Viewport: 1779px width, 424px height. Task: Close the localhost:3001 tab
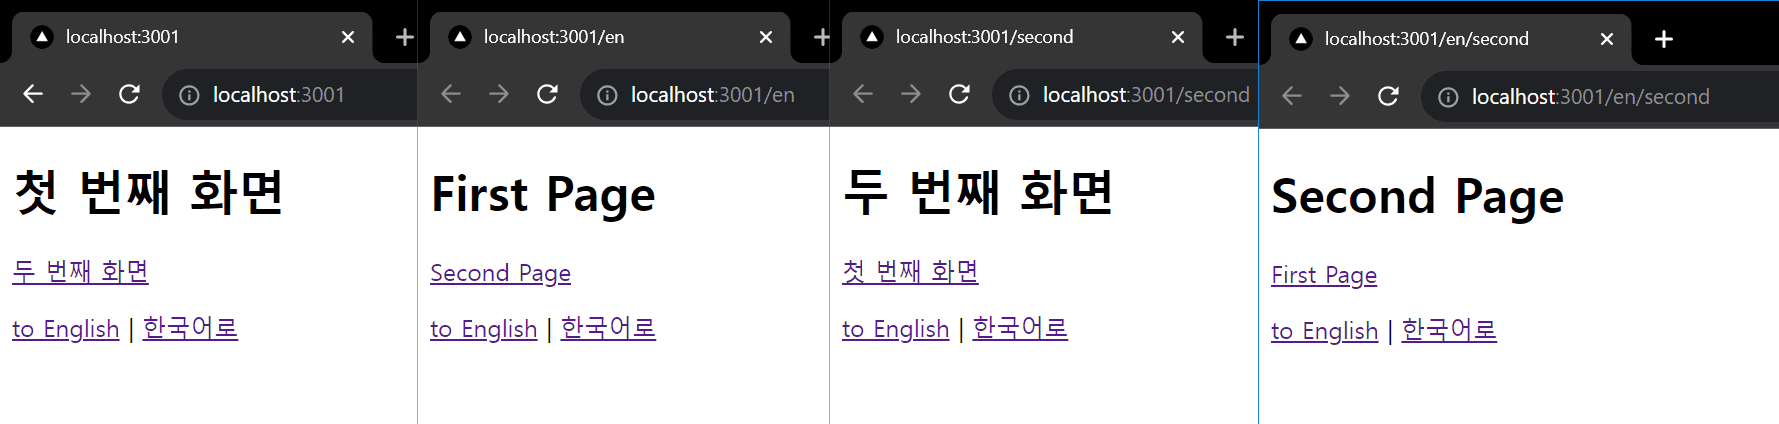[348, 37]
